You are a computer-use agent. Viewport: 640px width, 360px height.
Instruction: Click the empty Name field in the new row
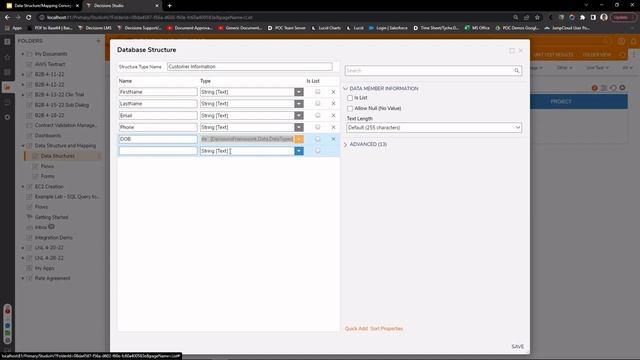pyautogui.click(x=158, y=151)
